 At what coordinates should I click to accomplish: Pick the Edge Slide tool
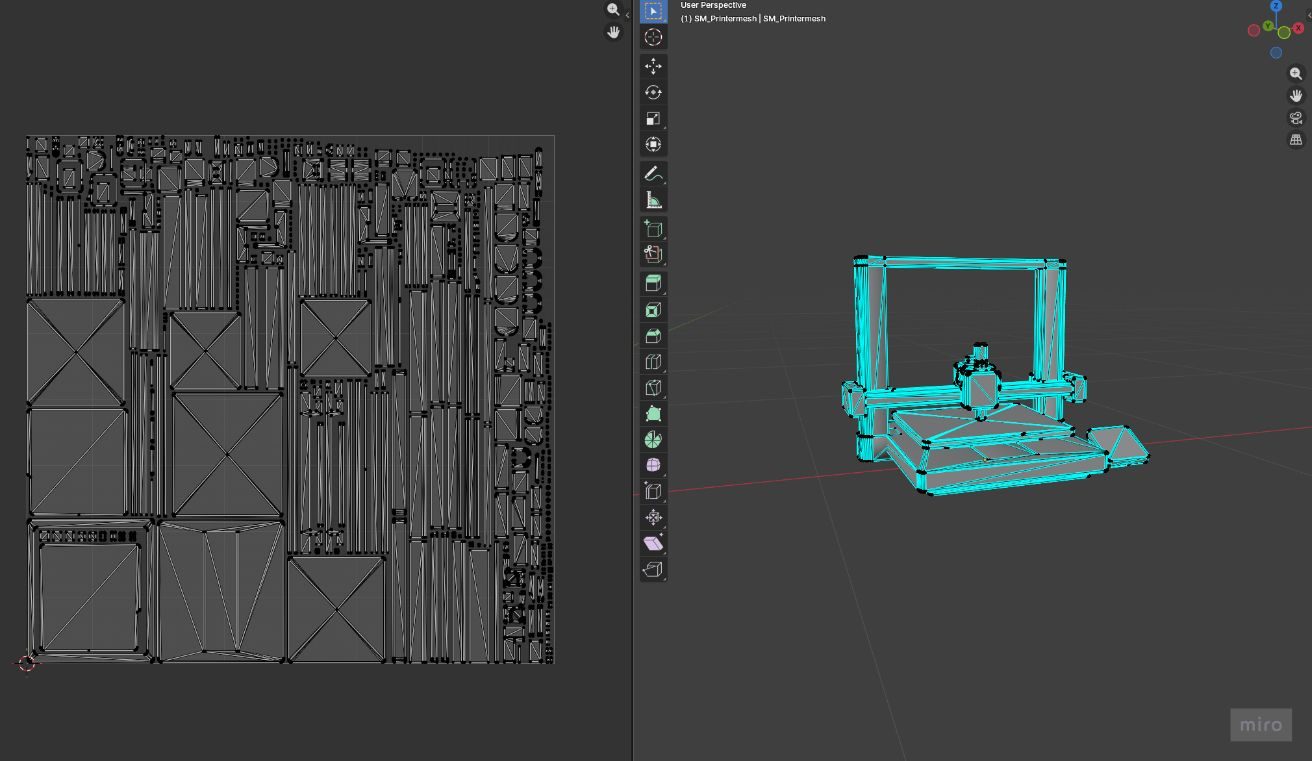(653, 492)
